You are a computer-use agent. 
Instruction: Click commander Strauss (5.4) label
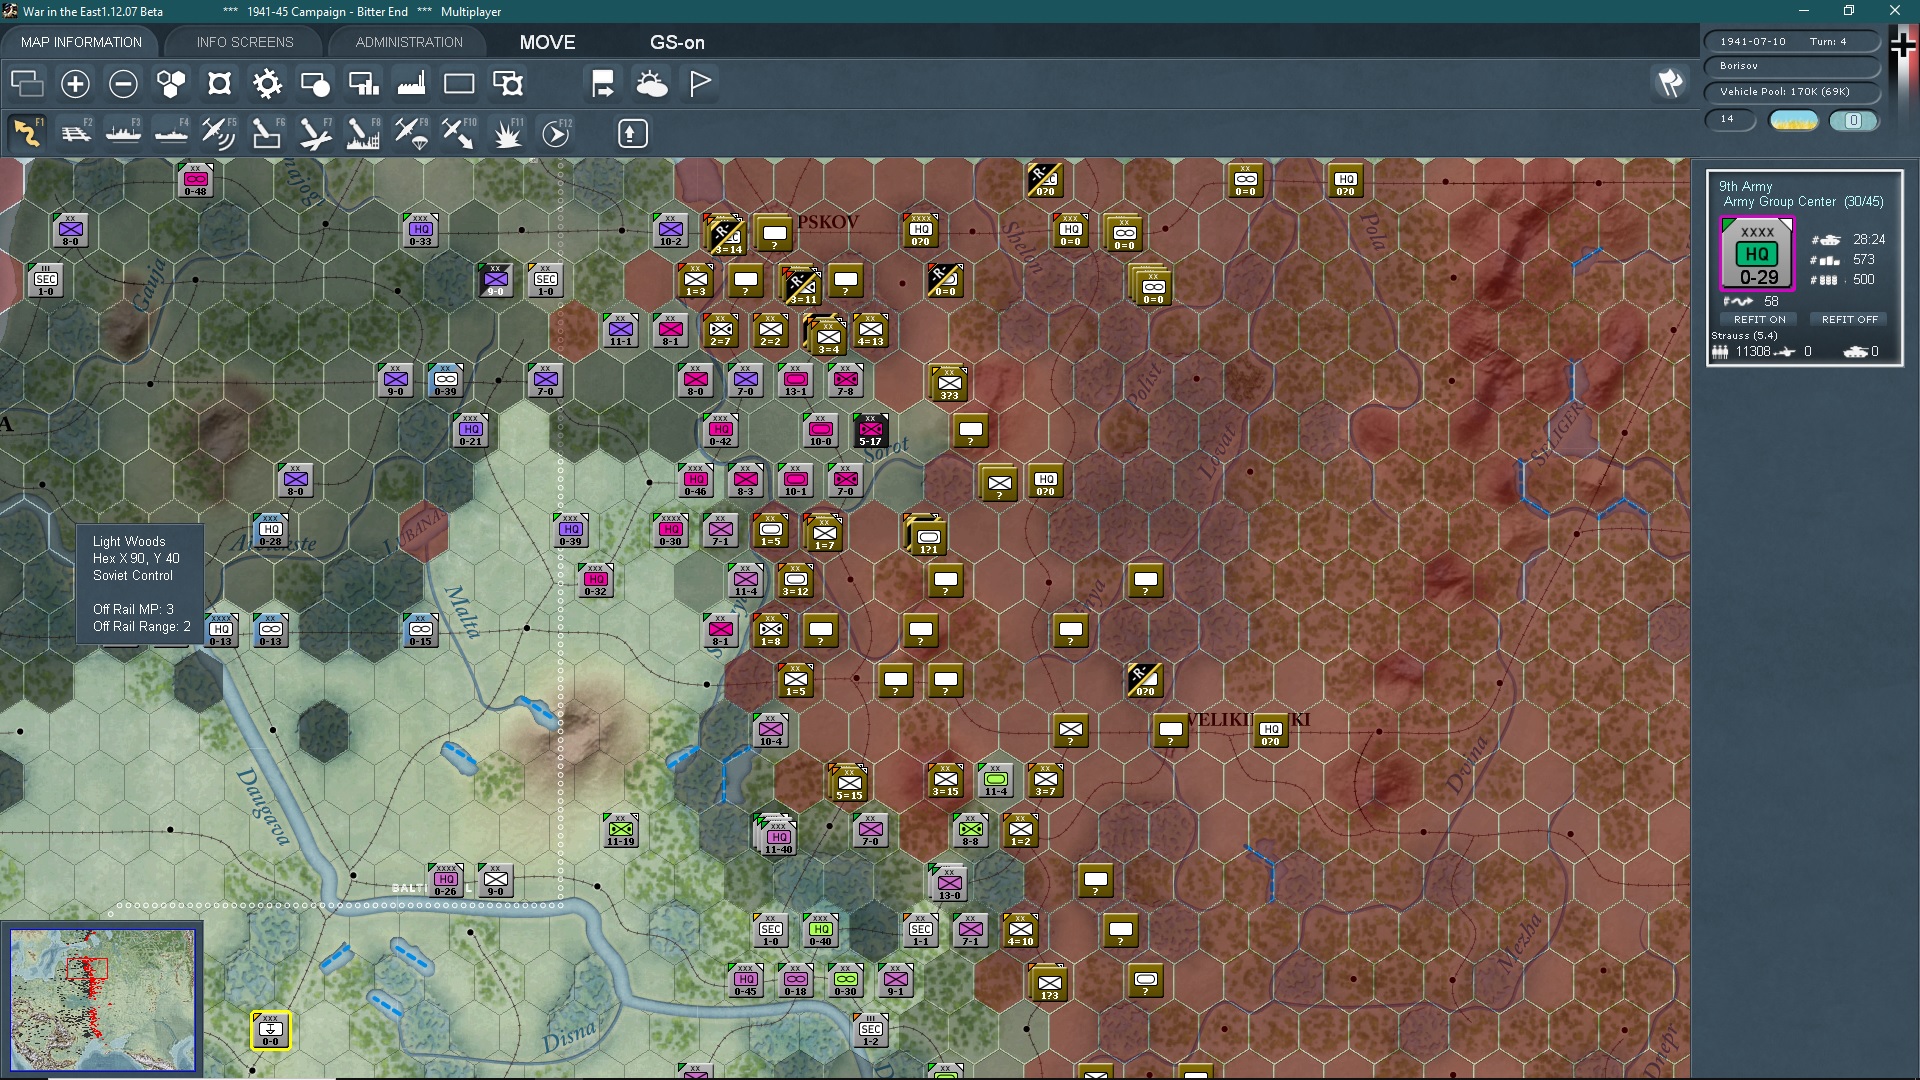click(1744, 335)
